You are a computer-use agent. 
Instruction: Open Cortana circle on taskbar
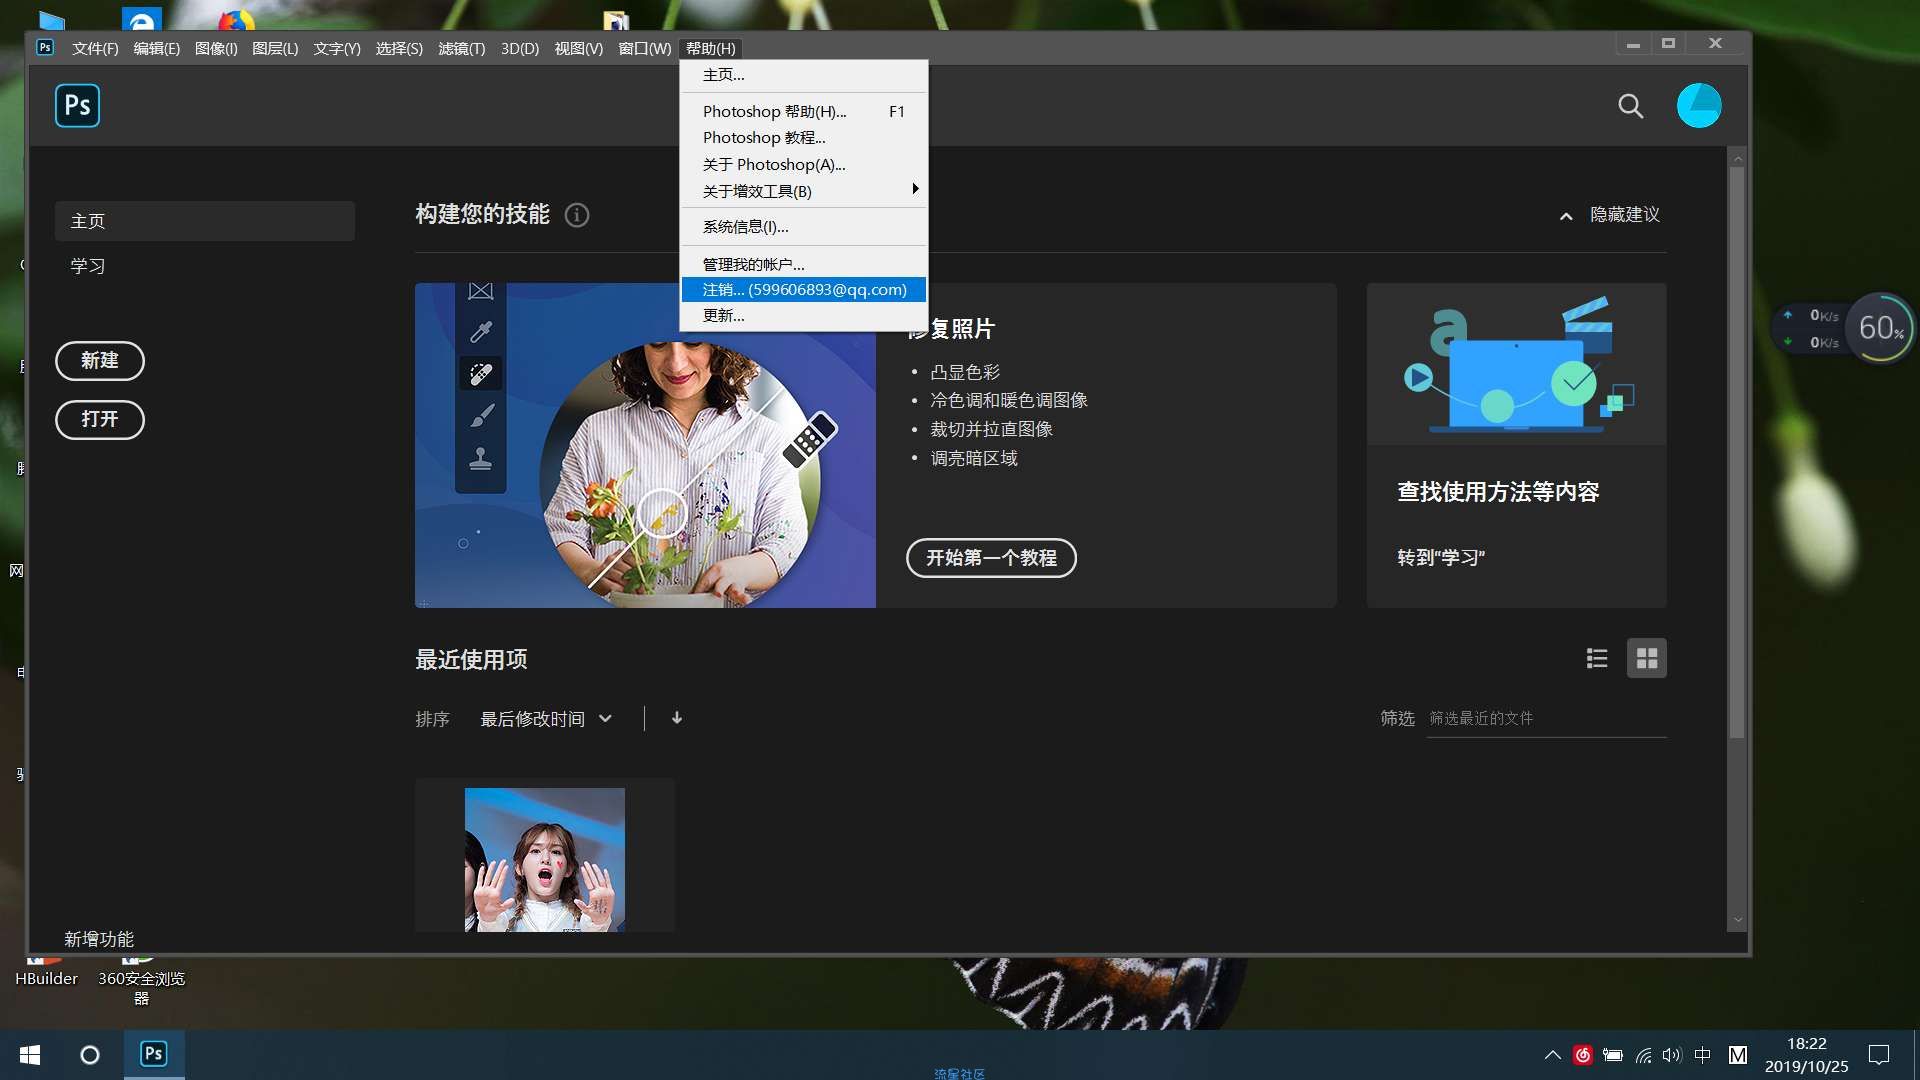tap(90, 1055)
